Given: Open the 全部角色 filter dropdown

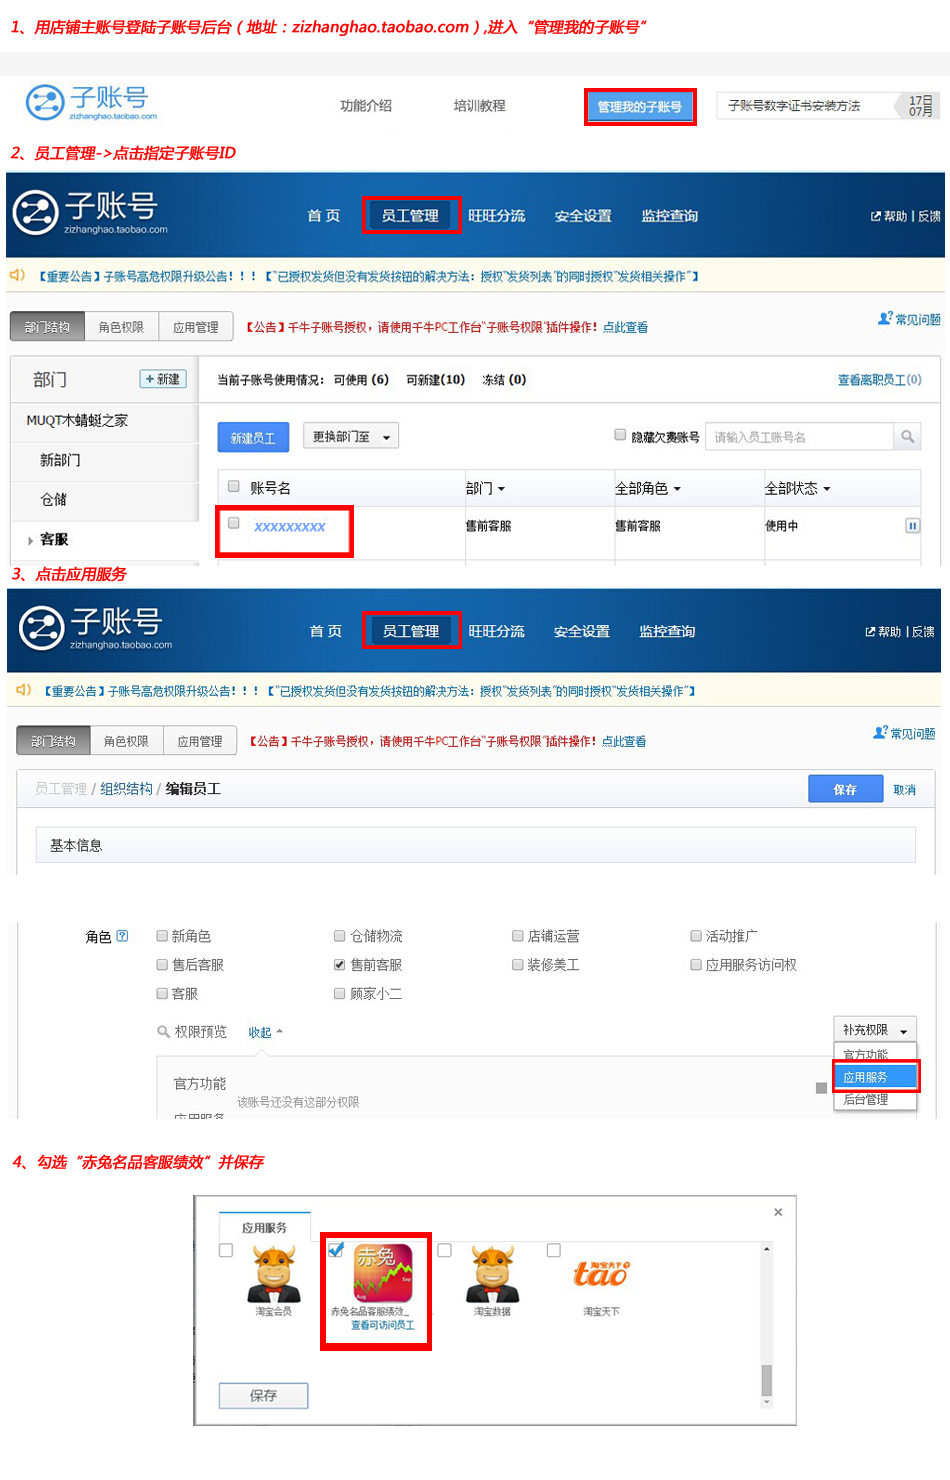Looking at the screenshot, I should point(648,488).
